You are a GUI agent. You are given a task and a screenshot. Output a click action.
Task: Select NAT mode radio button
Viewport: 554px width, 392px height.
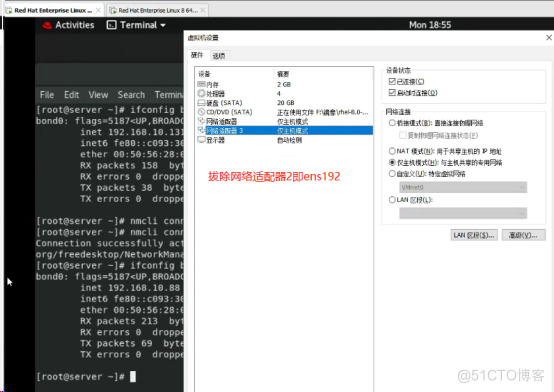[x=392, y=151]
